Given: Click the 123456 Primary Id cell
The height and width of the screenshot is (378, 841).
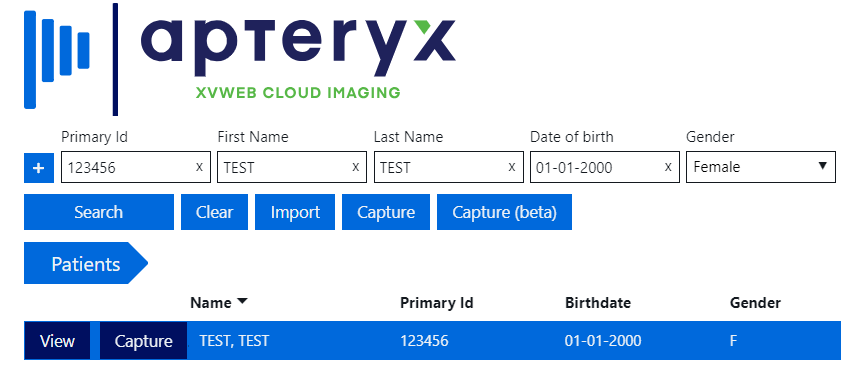Looking at the screenshot, I should tap(424, 340).
